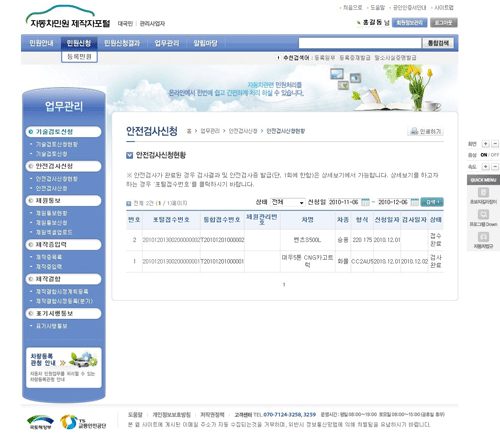Turn voice OFF in accessibility panel
This screenshot has width=500, height=438.
pos(495,155)
